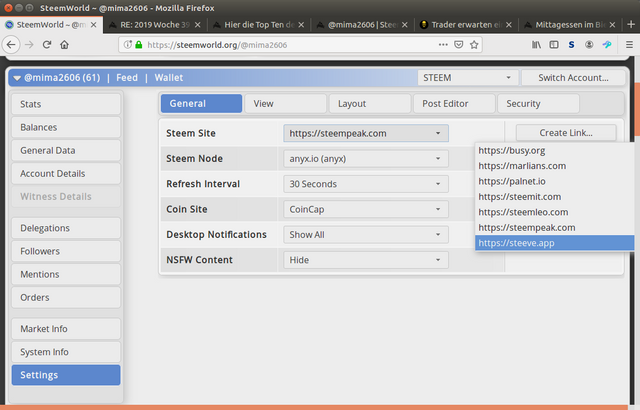Click the green padlock security icon

click(x=139, y=45)
